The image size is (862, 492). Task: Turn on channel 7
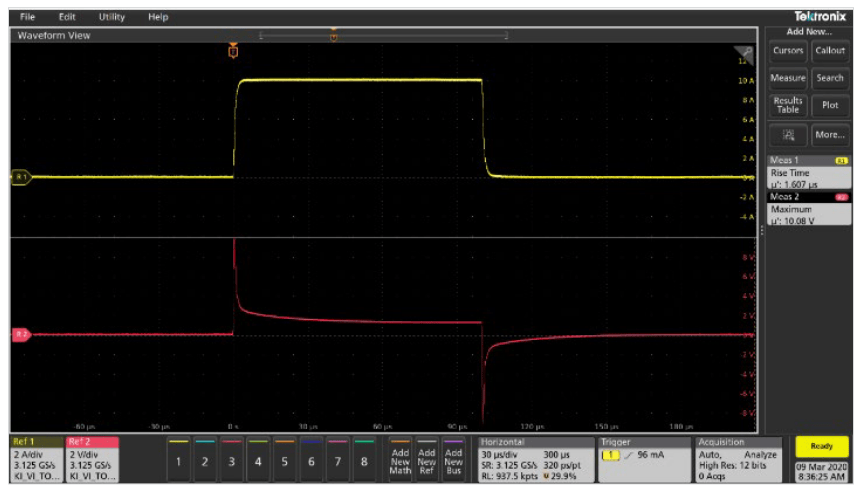click(338, 461)
